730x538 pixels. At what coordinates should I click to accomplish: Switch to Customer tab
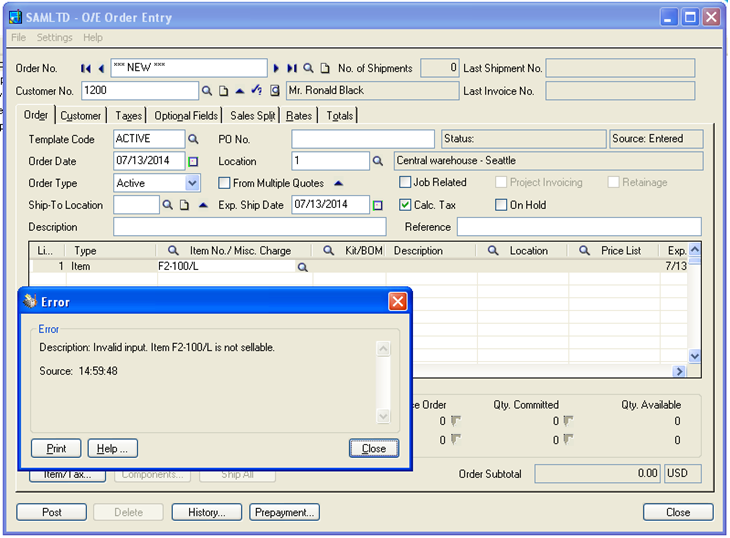pyautogui.click(x=81, y=115)
